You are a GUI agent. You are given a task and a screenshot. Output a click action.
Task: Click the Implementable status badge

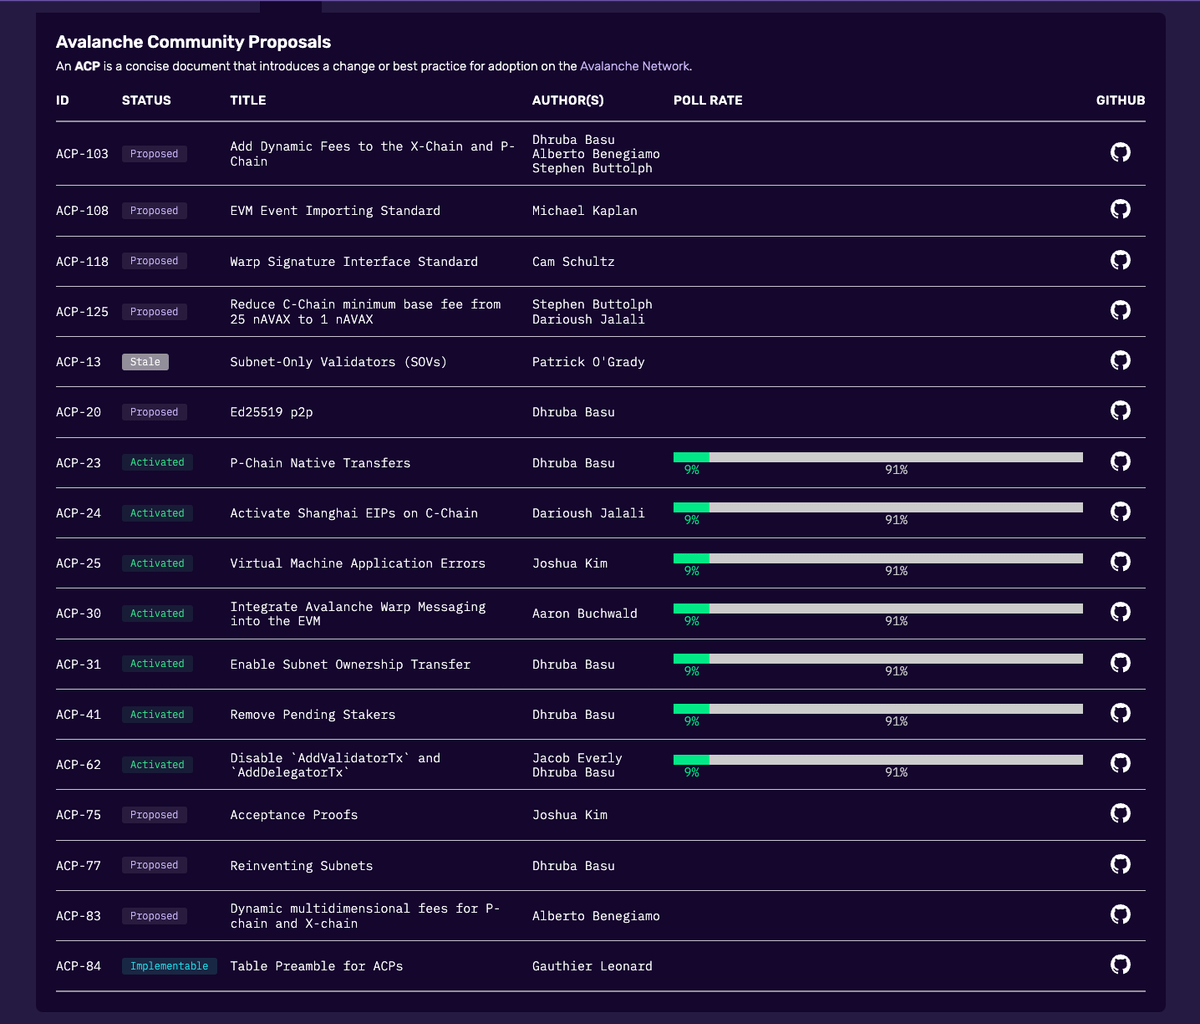(169, 966)
